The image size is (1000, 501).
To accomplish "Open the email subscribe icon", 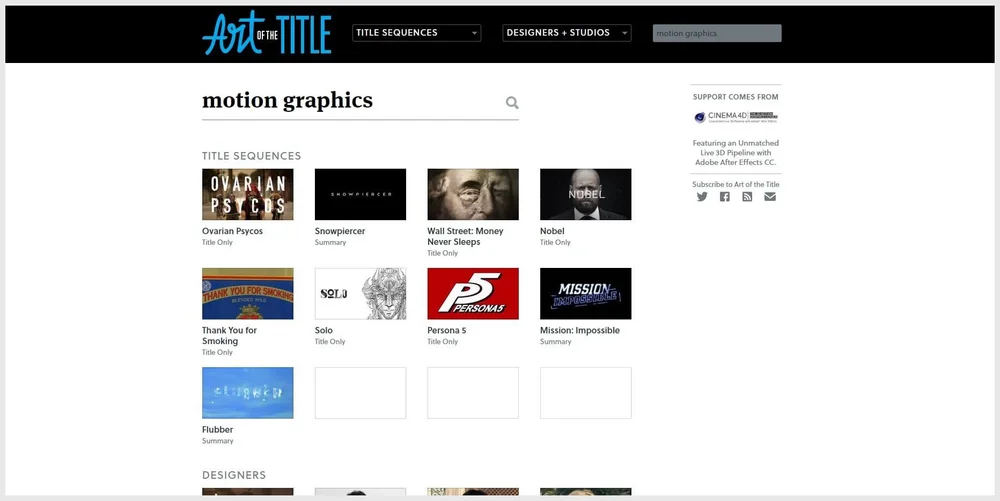I will (x=770, y=196).
